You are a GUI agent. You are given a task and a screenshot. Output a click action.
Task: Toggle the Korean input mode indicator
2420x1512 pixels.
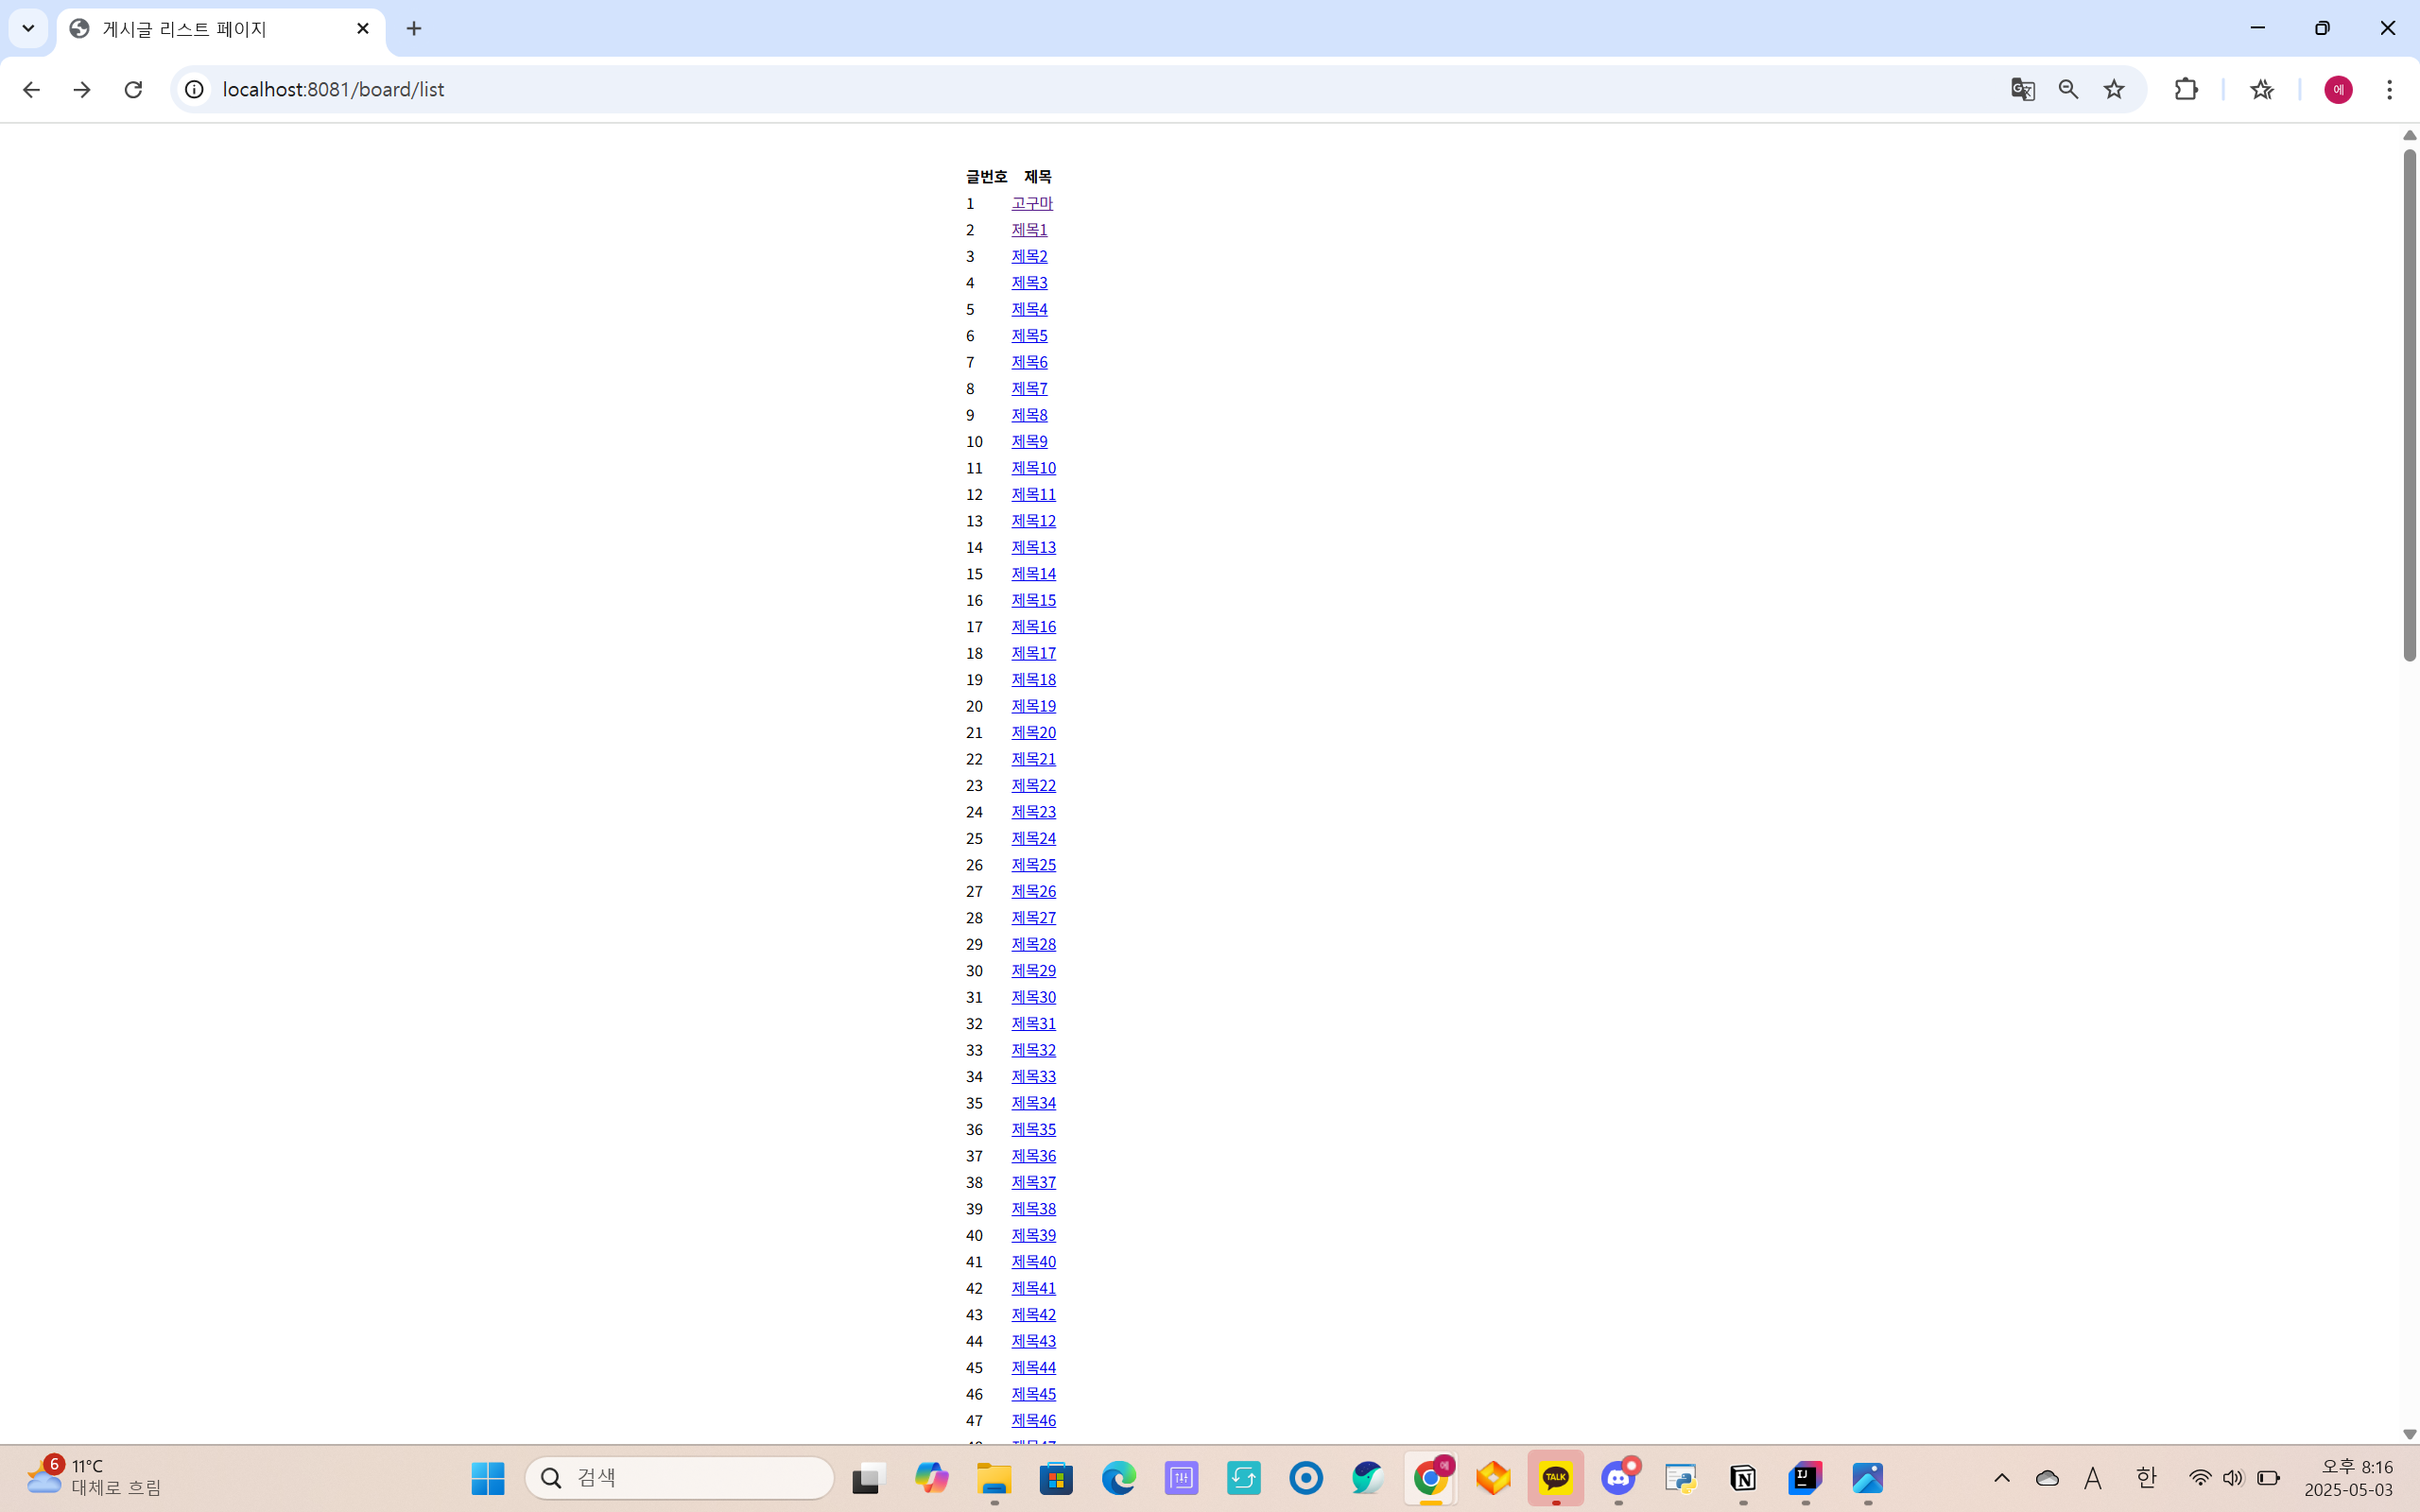tap(2145, 1478)
